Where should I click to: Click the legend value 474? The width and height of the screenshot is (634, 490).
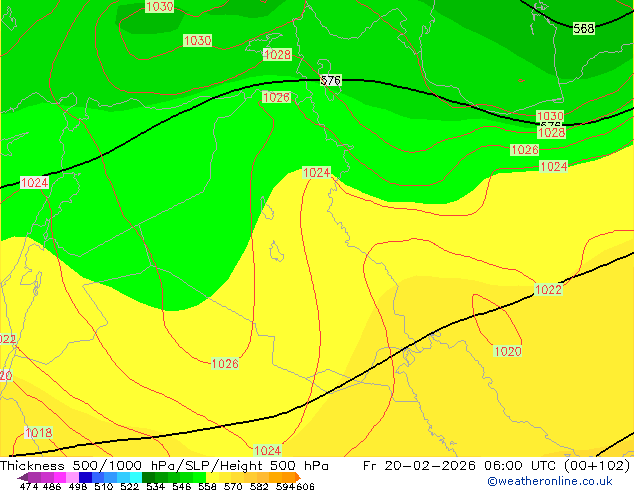(29, 486)
